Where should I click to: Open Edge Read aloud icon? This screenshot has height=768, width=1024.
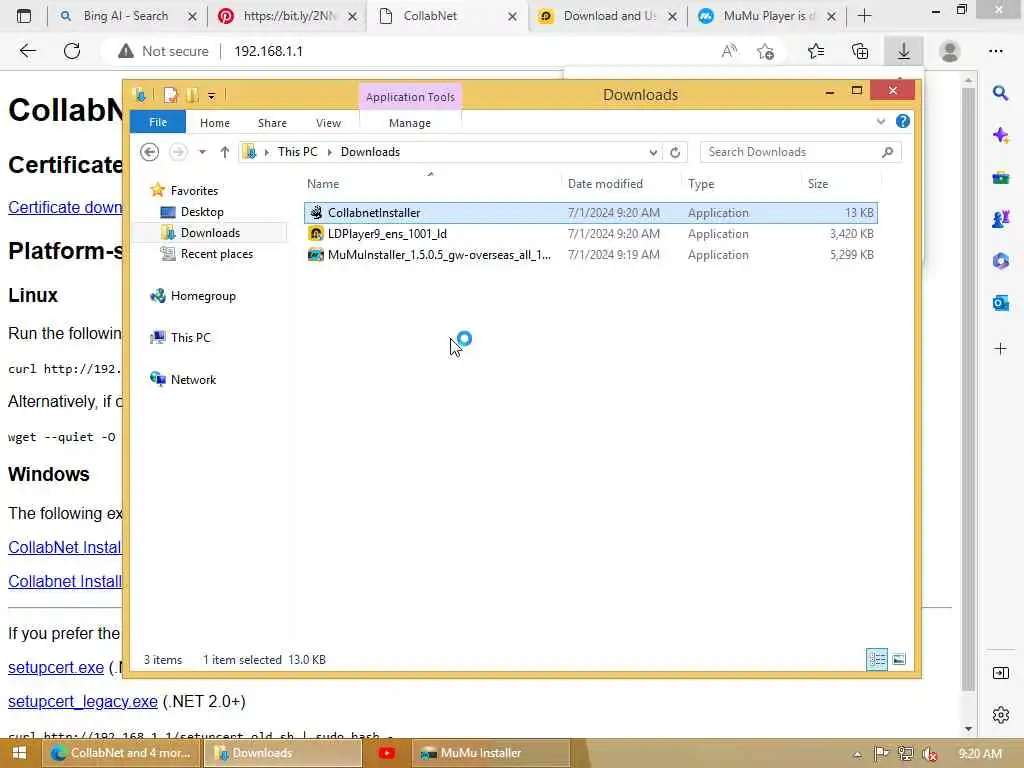pyautogui.click(x=729, y=51)
